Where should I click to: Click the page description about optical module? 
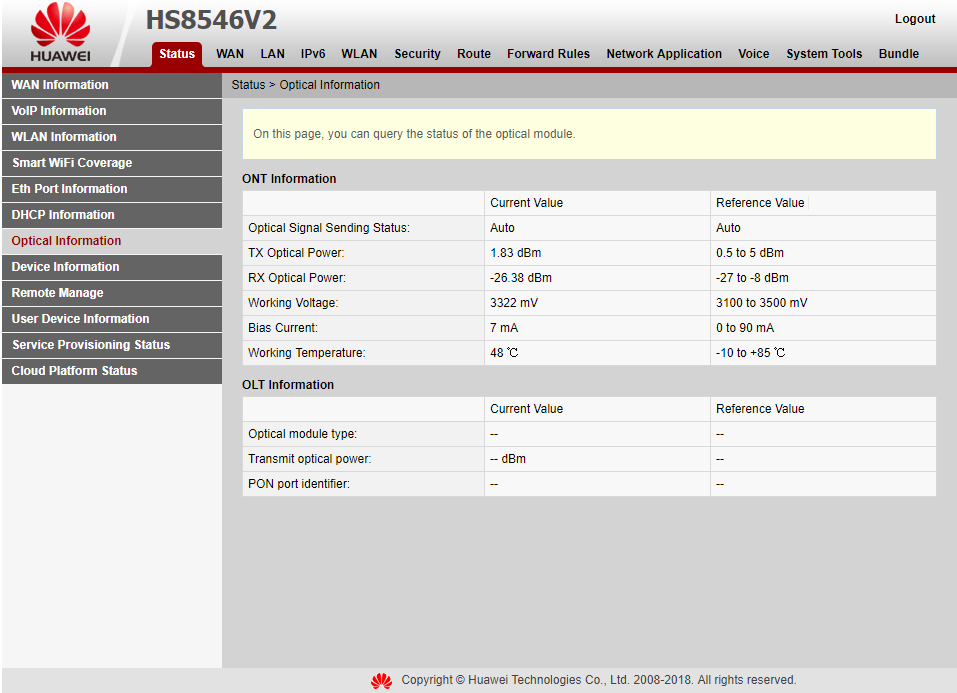pos(414,134)
